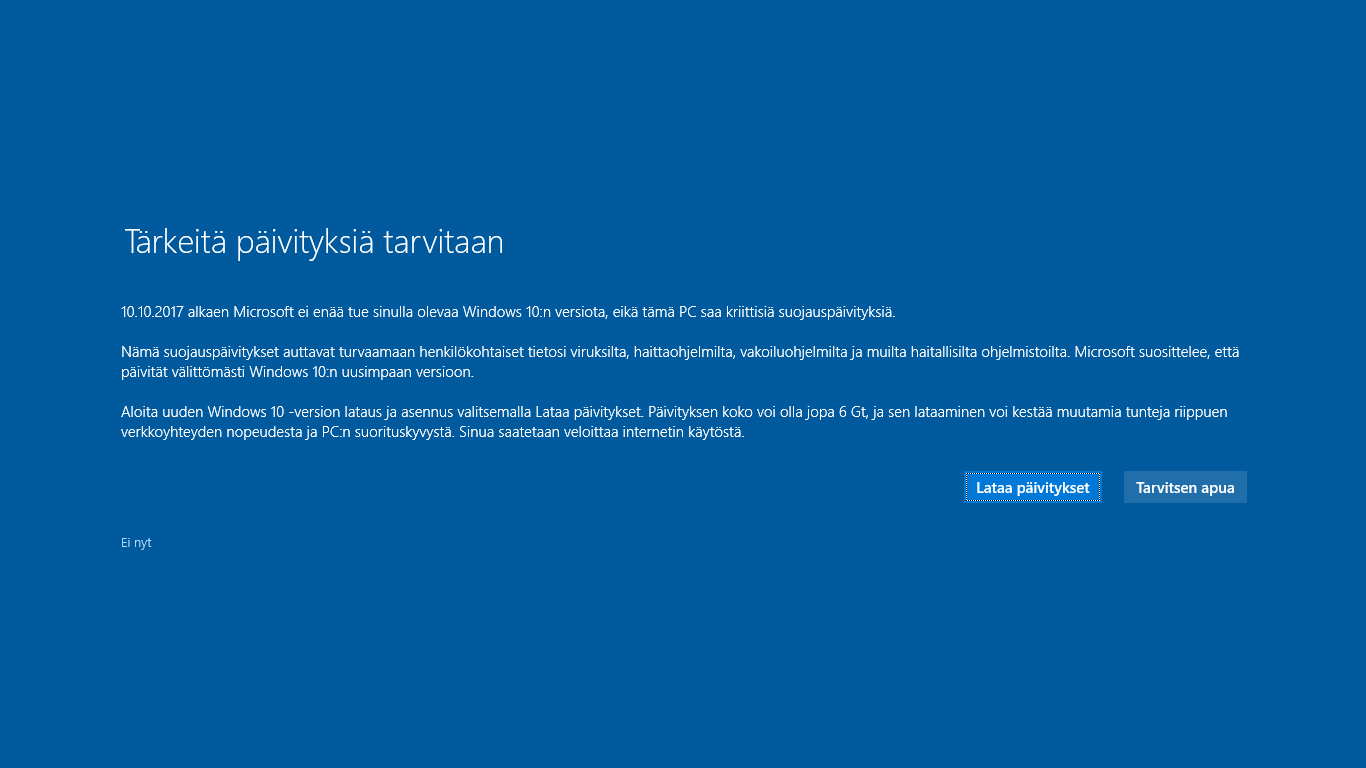Click the Lataa päivitykset button
The height and width of the screenshot is (768, 1366).
click(1033, 487)
